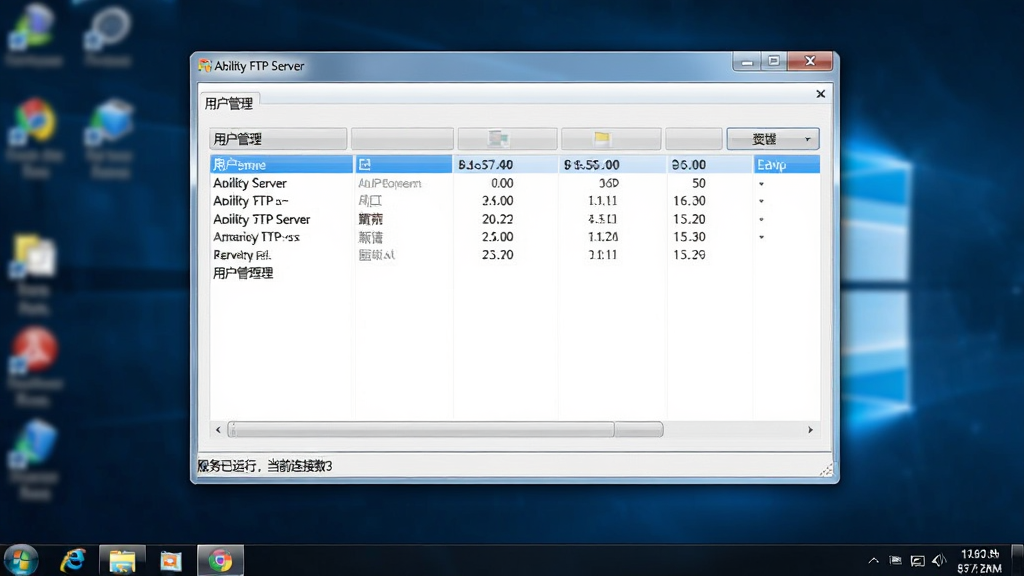
Task: Click the "96.00" cell in the highlighted row
Action: tap(689, 165)
